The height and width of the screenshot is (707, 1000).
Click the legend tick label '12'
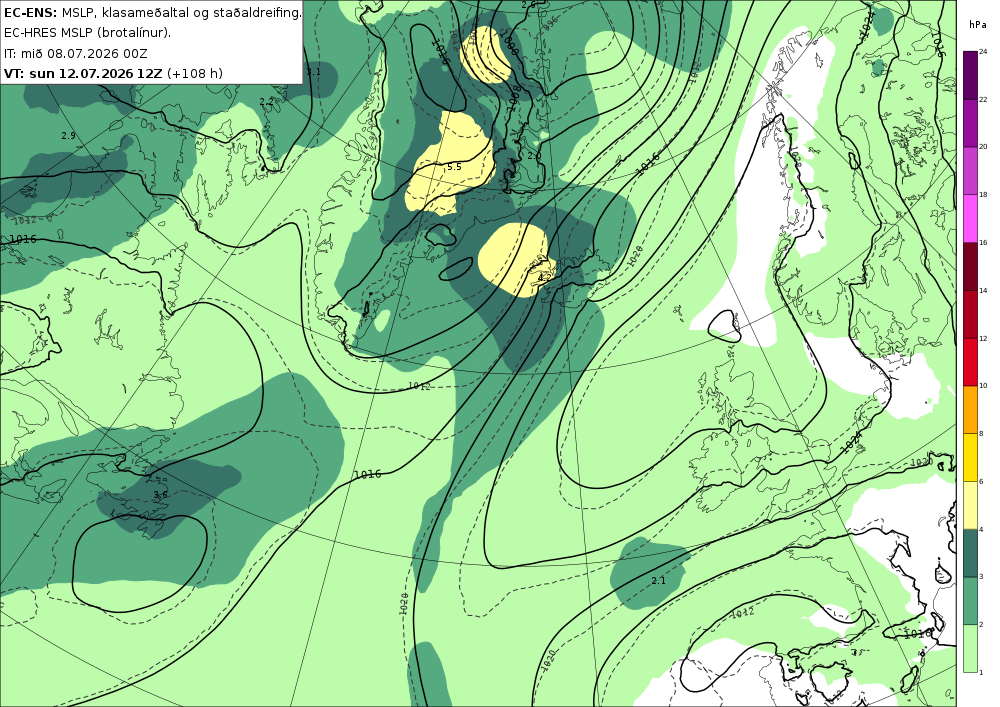click(983, 338)
